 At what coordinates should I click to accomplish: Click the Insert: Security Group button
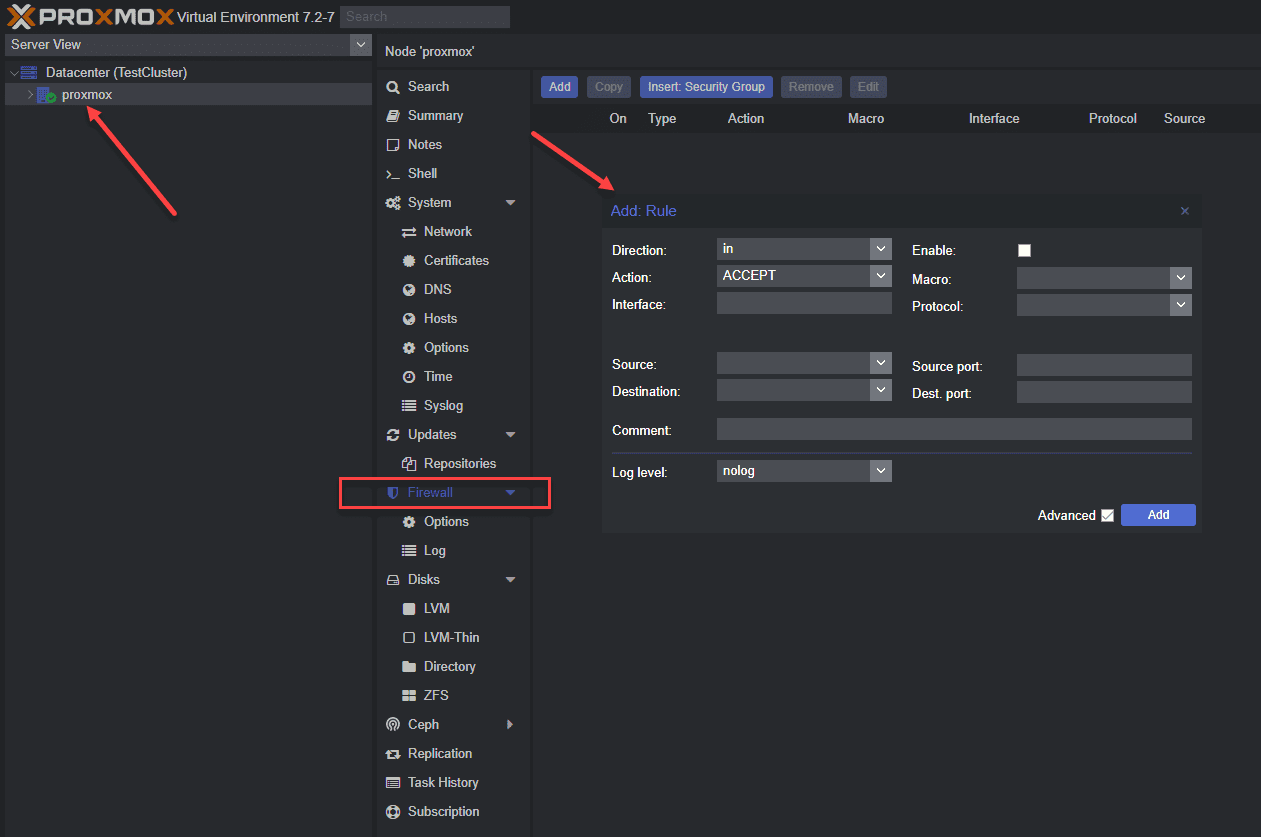click(x=706, y=87)
